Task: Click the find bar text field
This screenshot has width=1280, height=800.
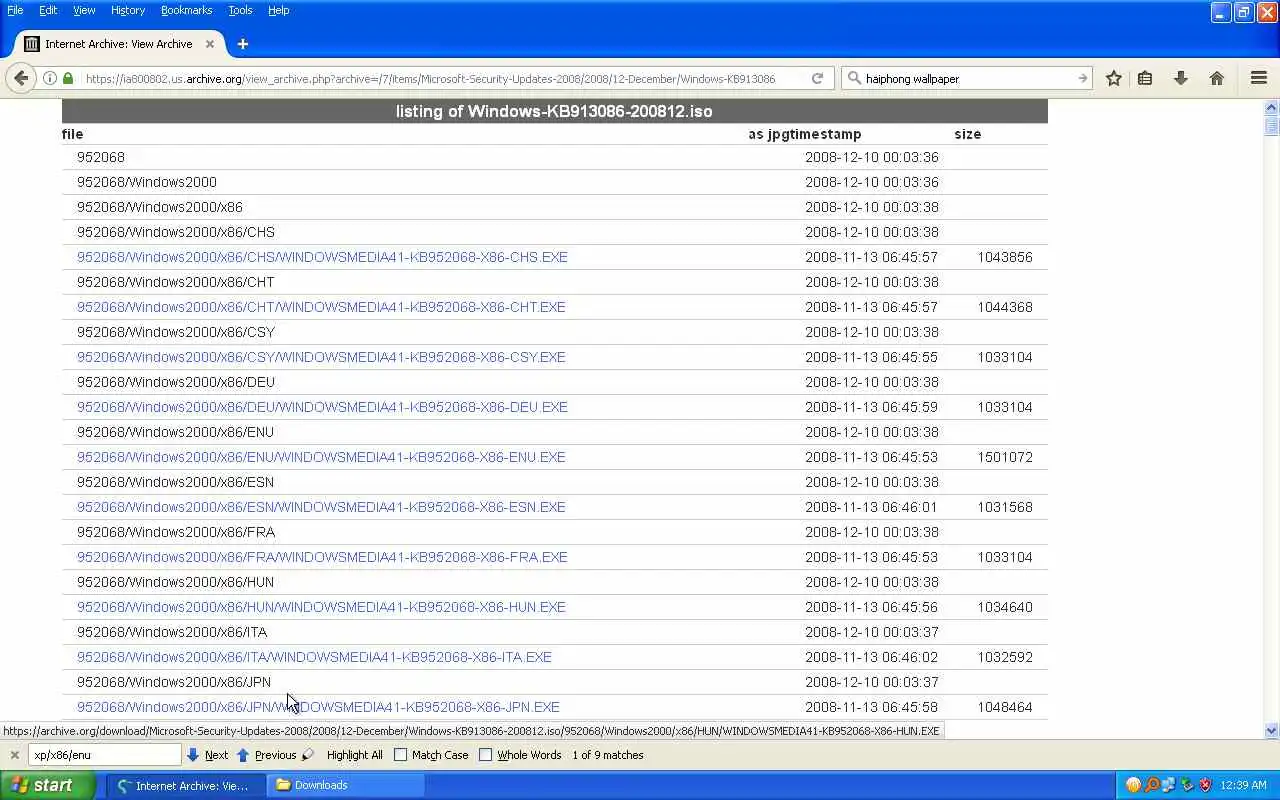Action: point(104,755)
